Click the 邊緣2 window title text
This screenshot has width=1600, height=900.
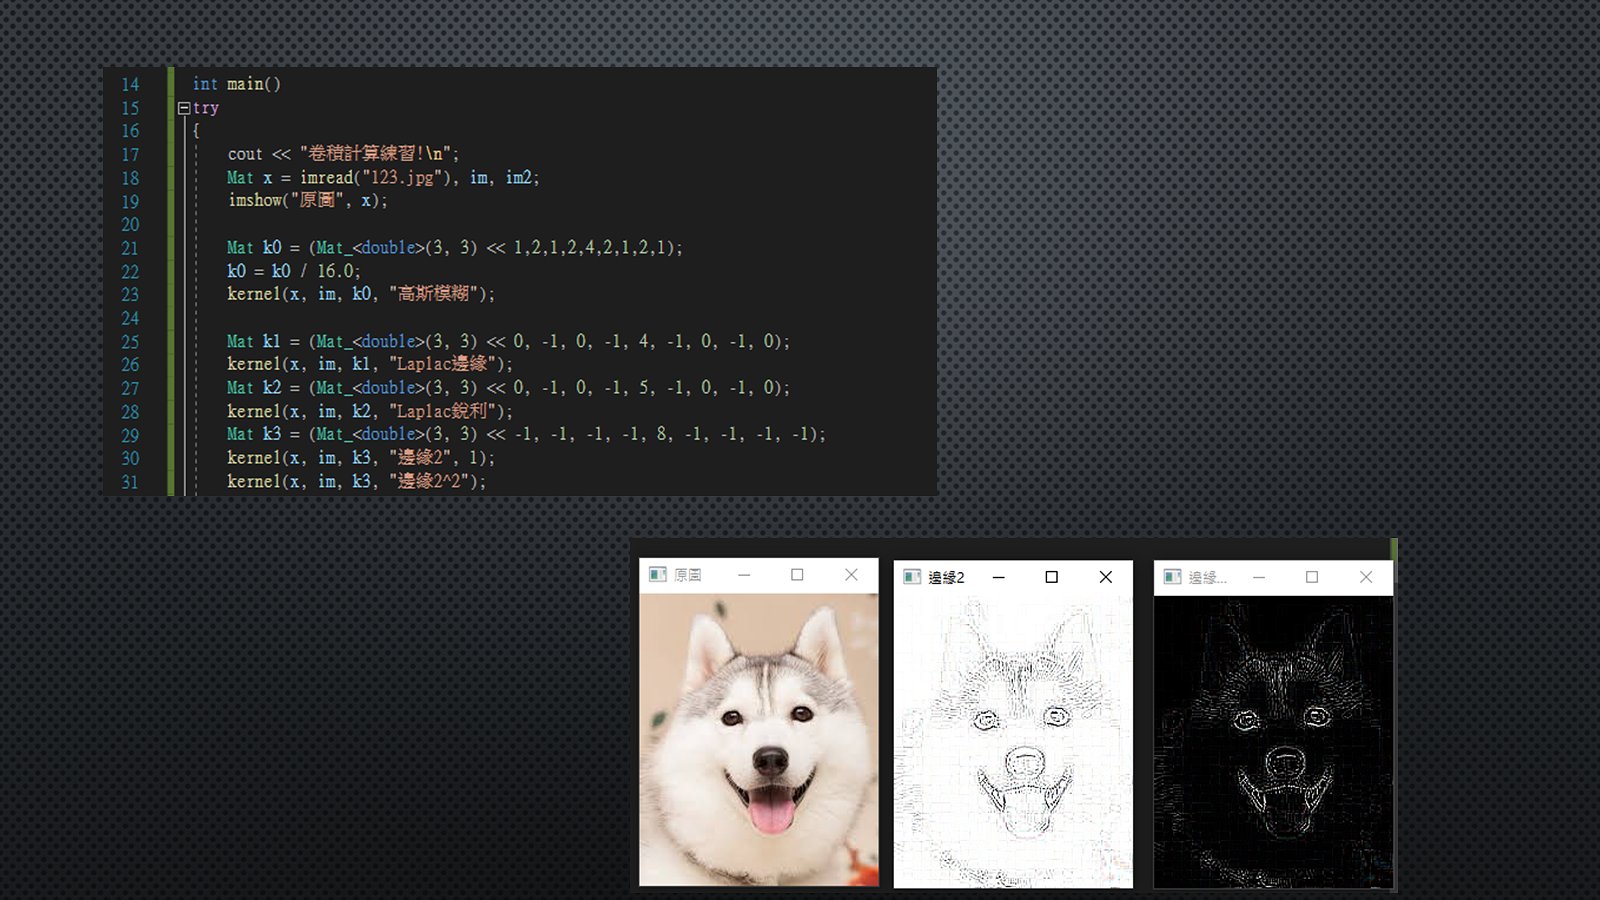click(x=946, y=577)
